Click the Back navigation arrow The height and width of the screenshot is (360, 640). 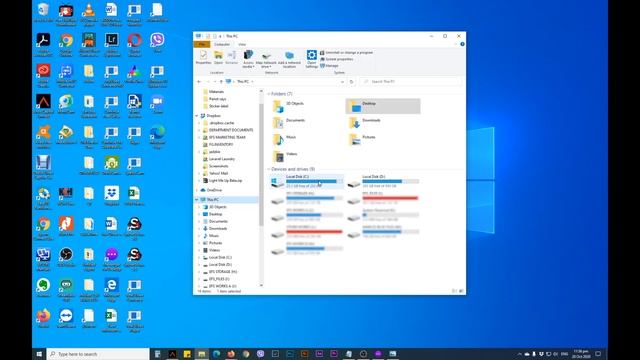coord(199,82)
